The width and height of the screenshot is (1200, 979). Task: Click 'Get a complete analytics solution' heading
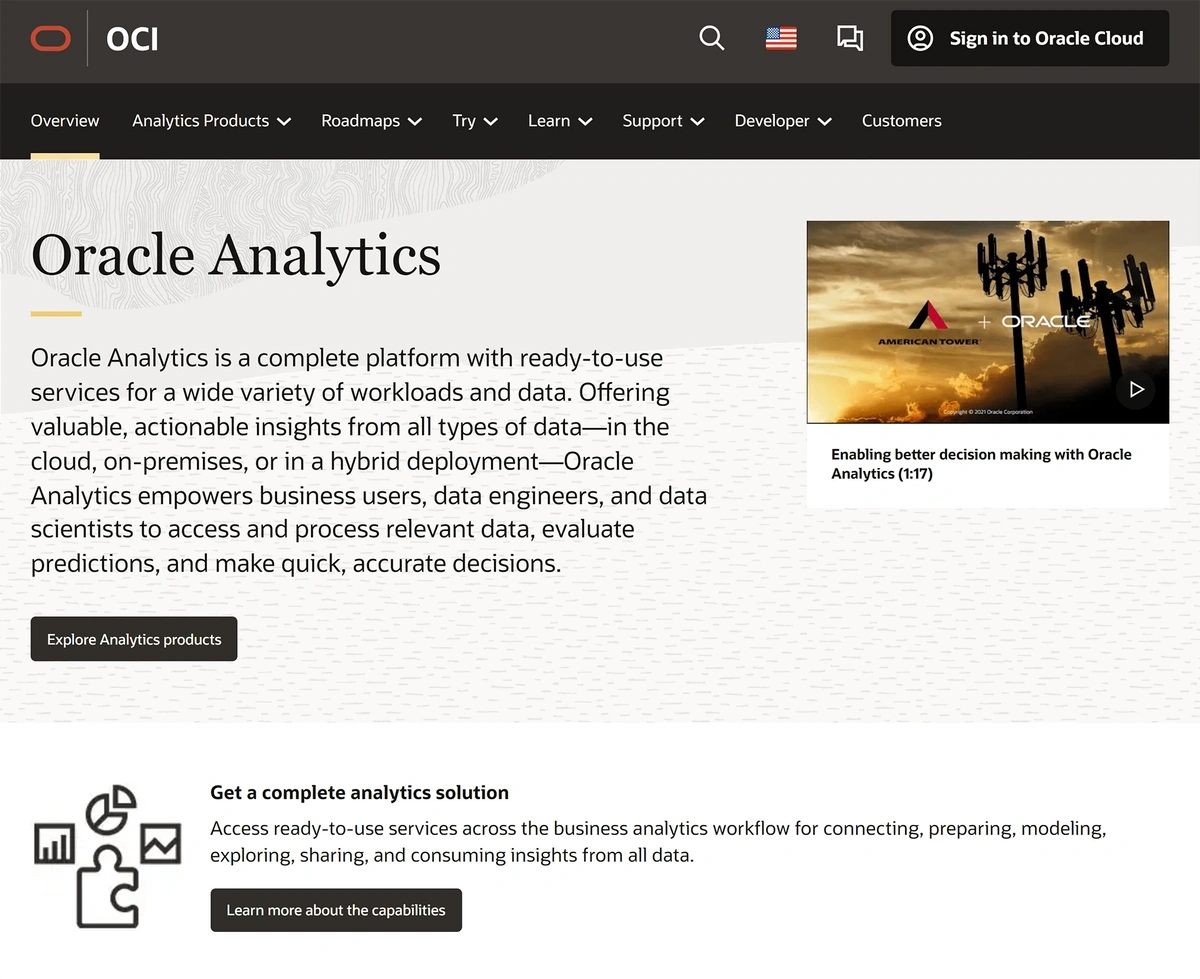tap(359, 793)
